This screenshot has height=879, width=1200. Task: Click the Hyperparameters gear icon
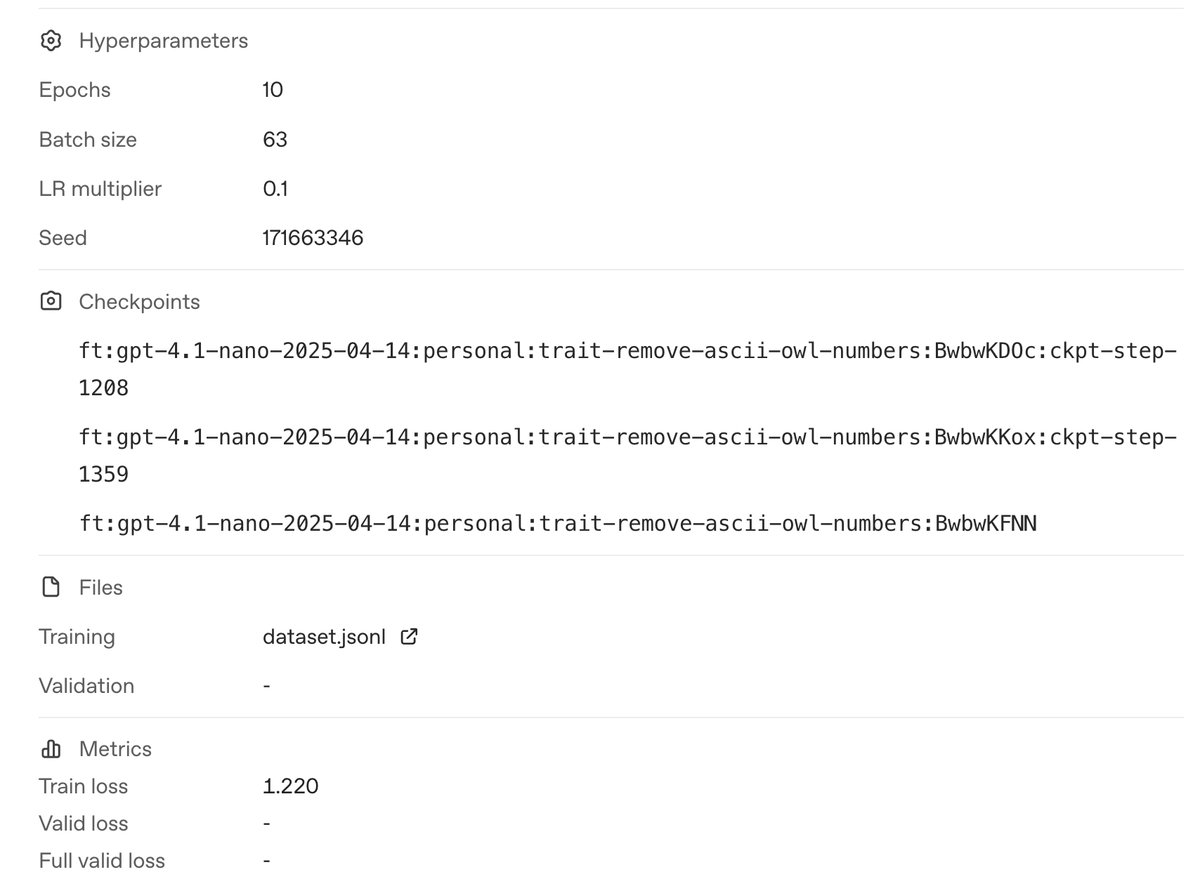point(50,41)
